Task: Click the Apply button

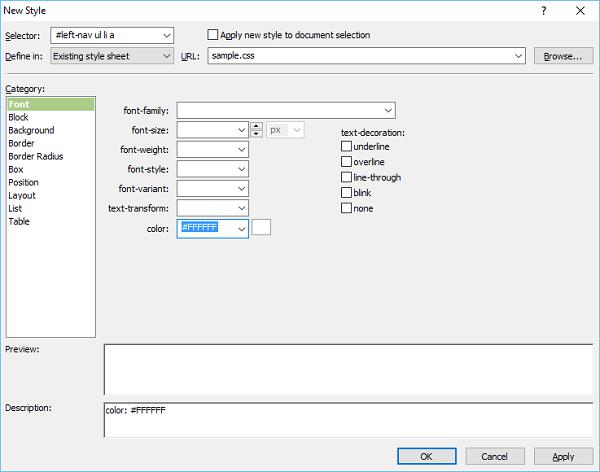Action: (563, 456)
